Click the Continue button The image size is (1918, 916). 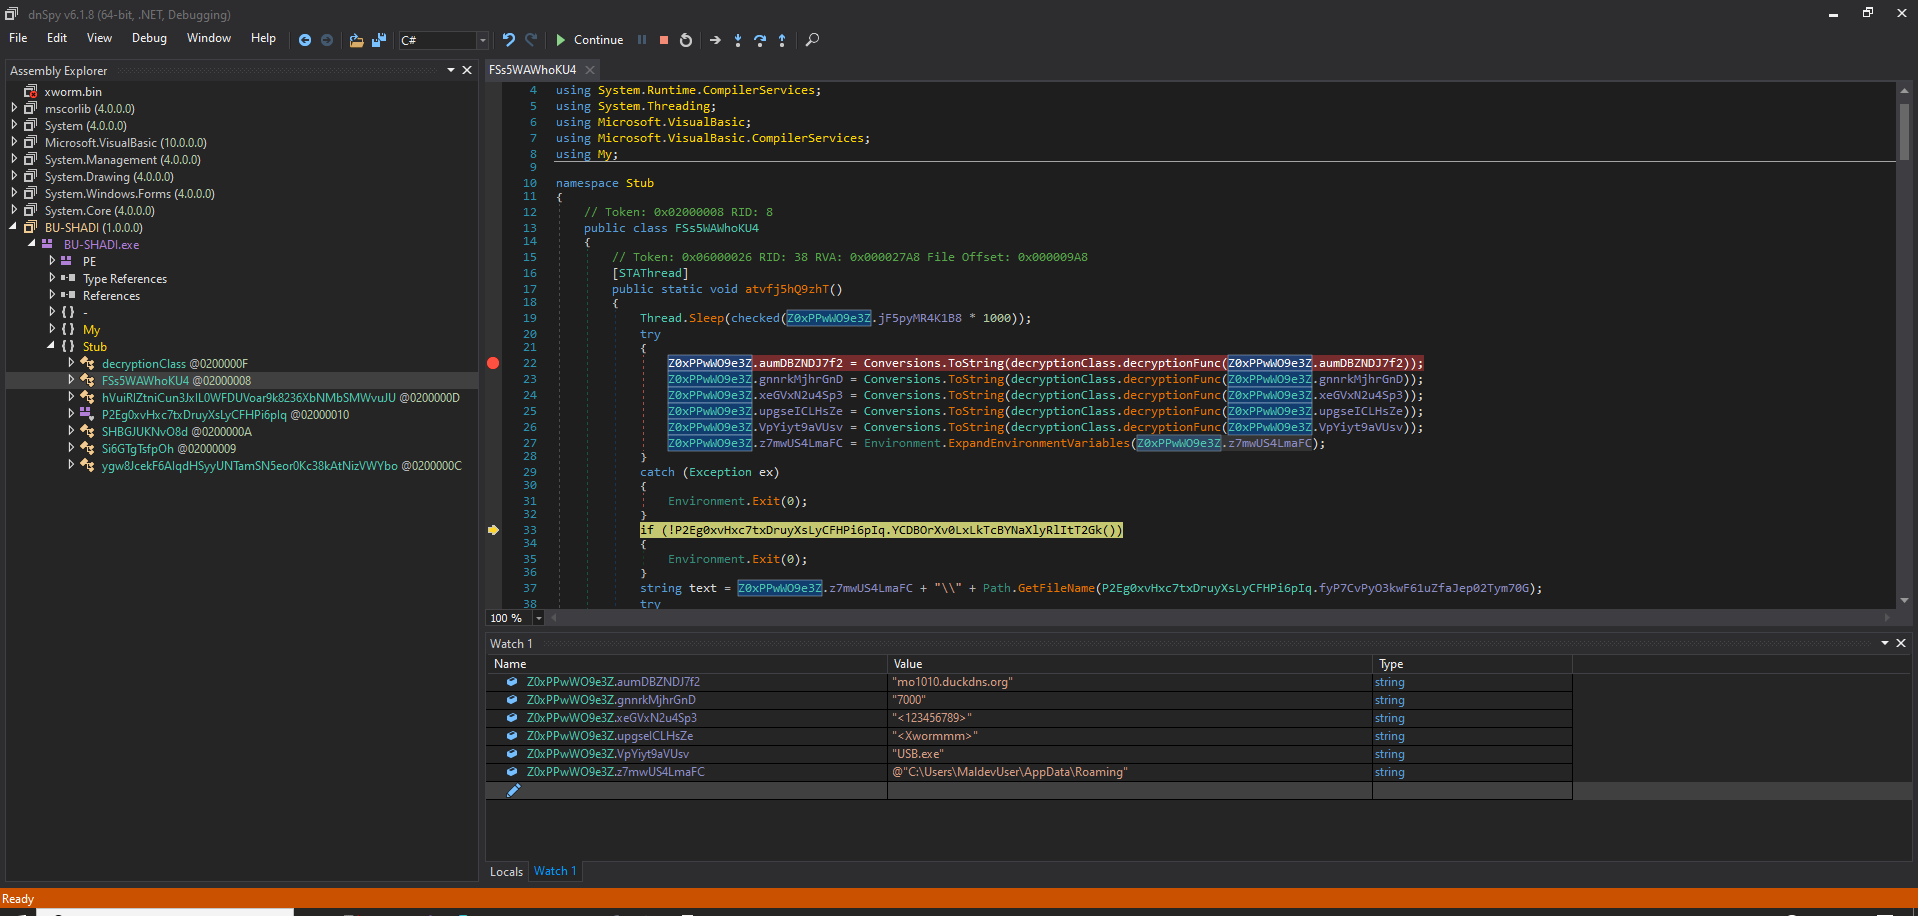point(589,40)
